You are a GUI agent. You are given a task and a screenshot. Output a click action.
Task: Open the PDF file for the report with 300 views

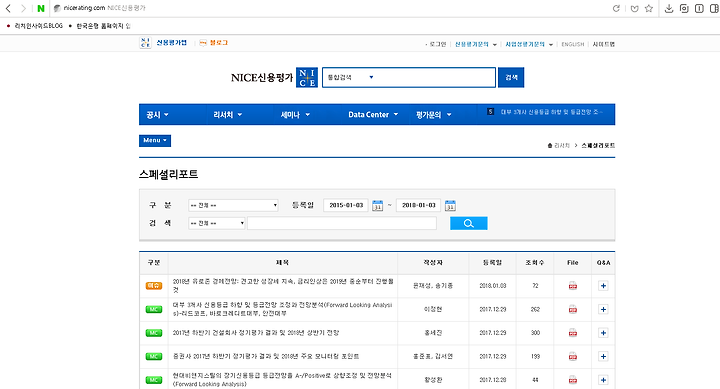[x=573, y=333]
